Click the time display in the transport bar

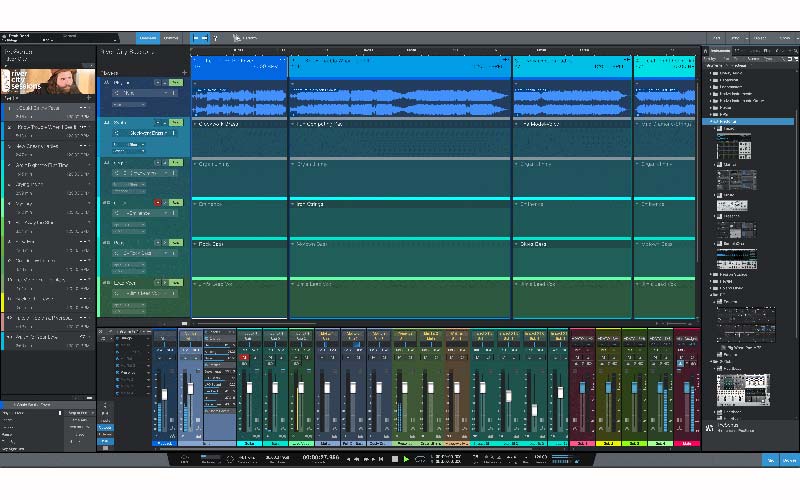[320, 458]
